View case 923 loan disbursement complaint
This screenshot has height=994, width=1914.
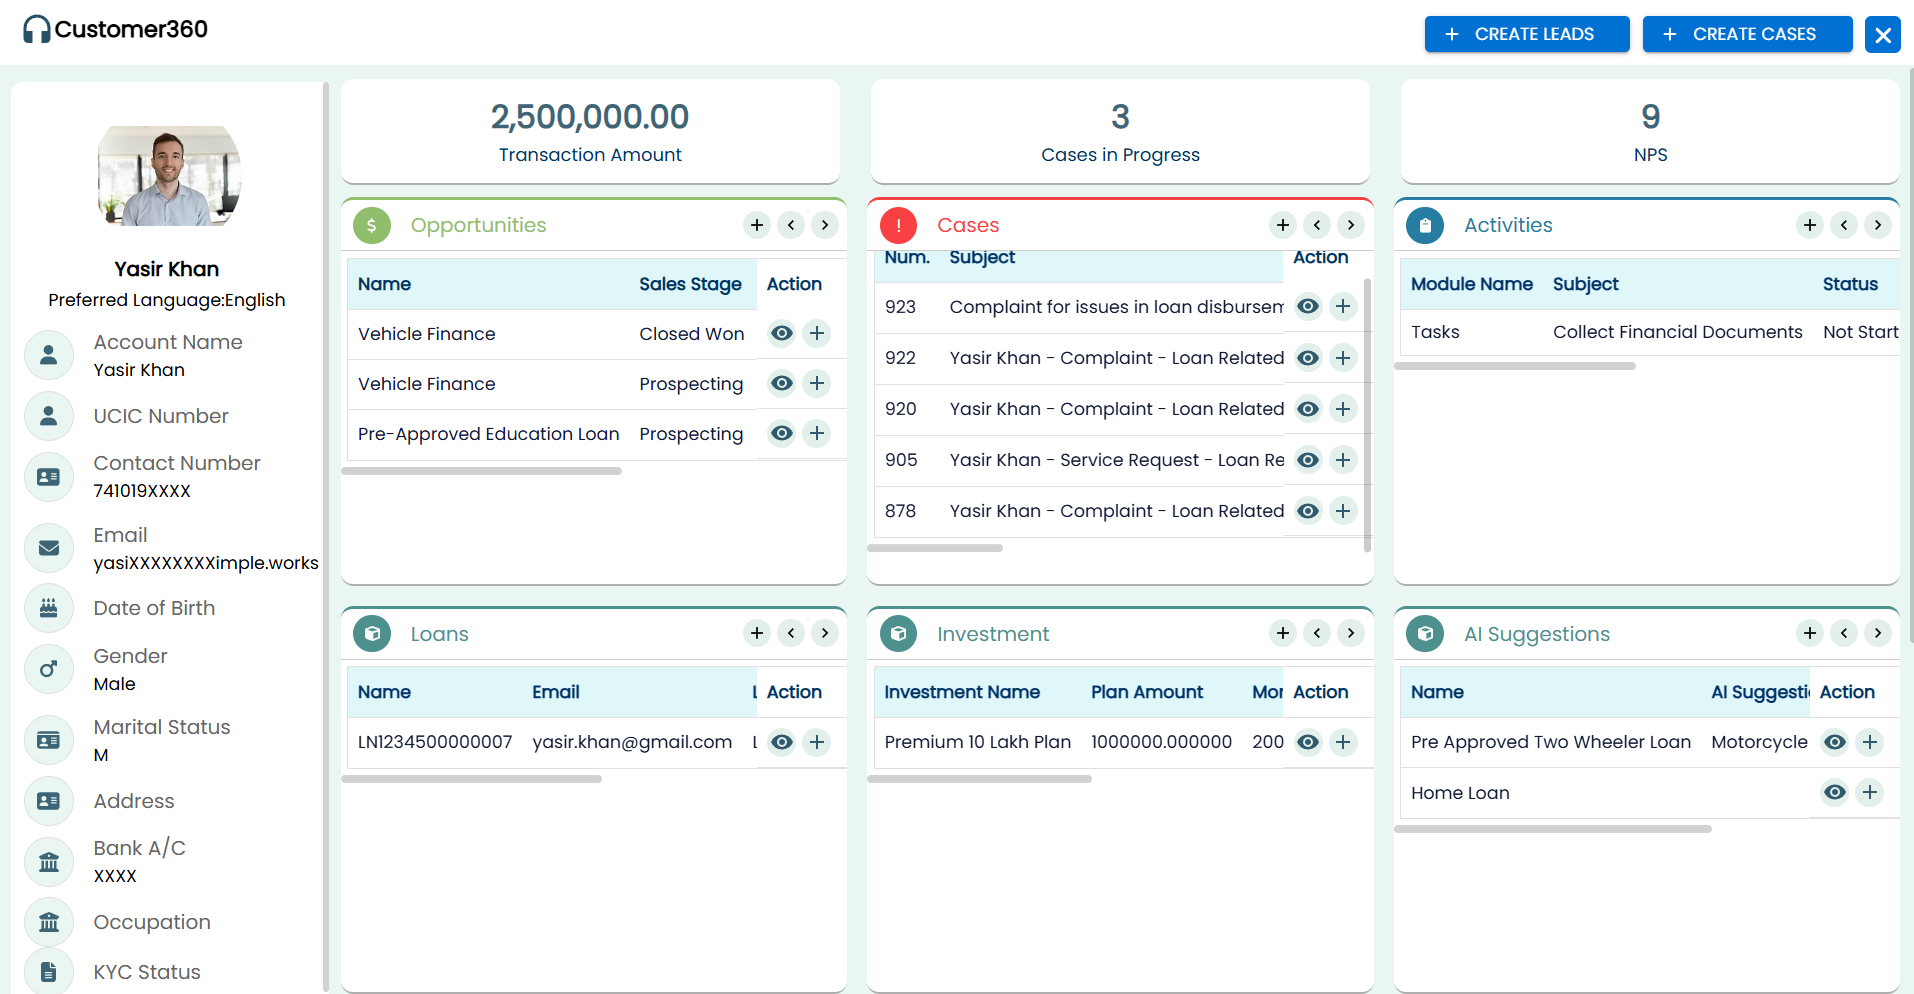tap(1307, 306)
